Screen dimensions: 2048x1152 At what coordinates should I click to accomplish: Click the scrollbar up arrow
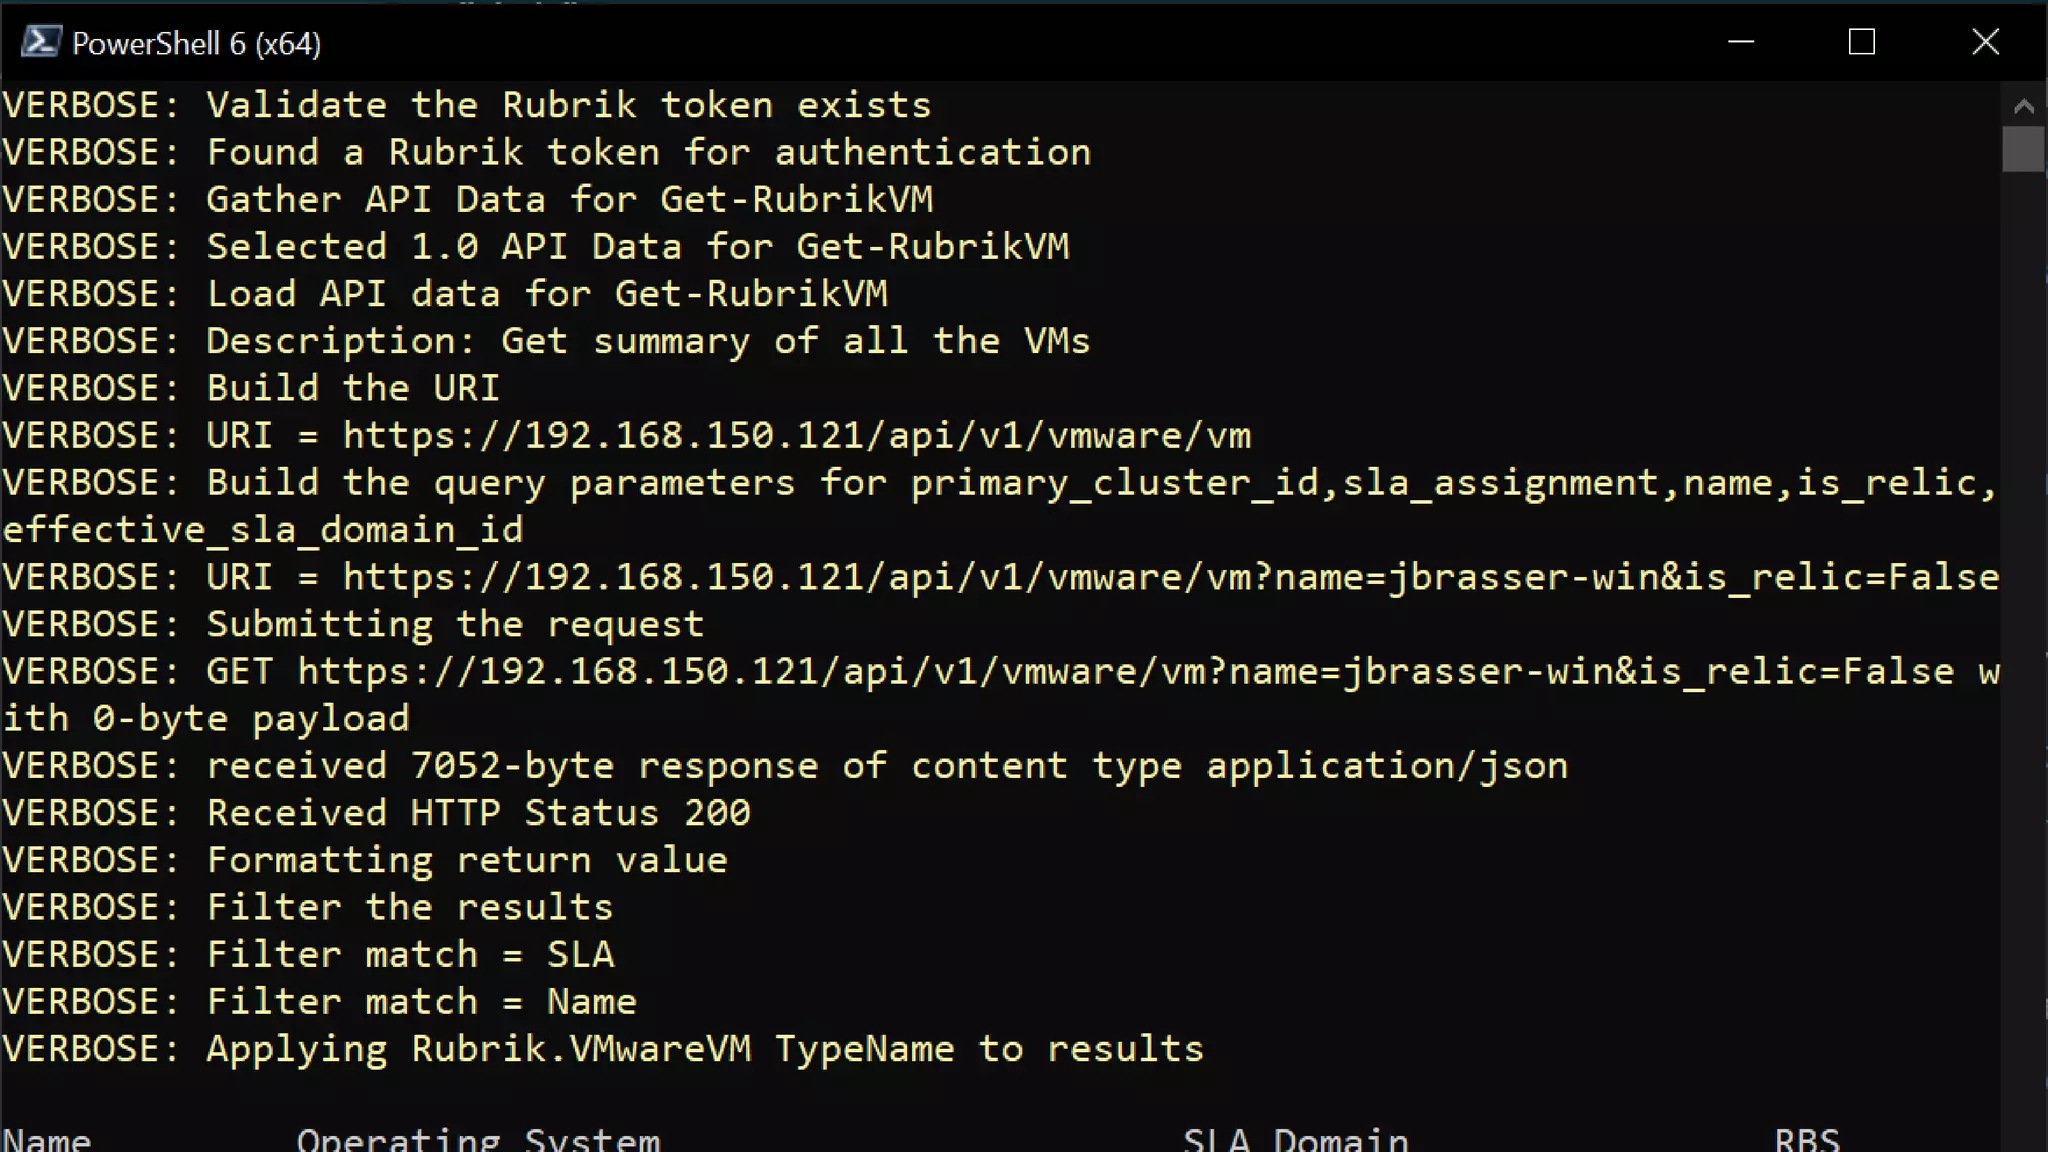pyautogui.click(x=2024, y=105)
